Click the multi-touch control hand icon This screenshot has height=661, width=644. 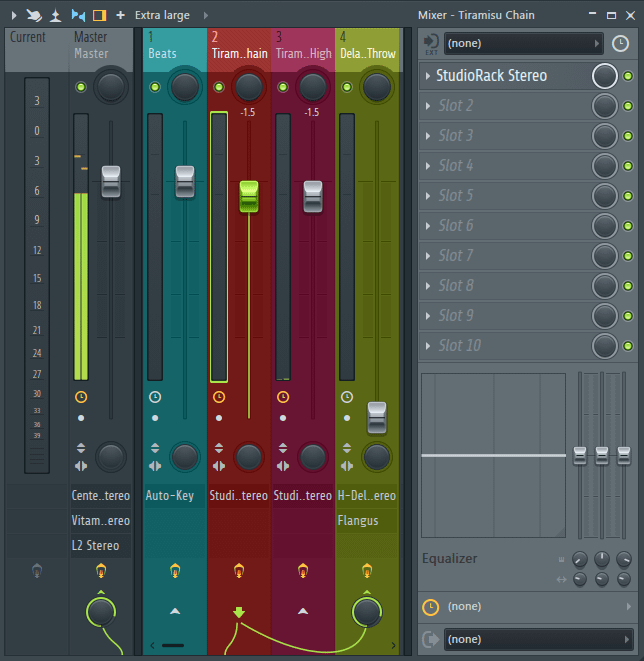pyautogui.click(x=34, y=16)
